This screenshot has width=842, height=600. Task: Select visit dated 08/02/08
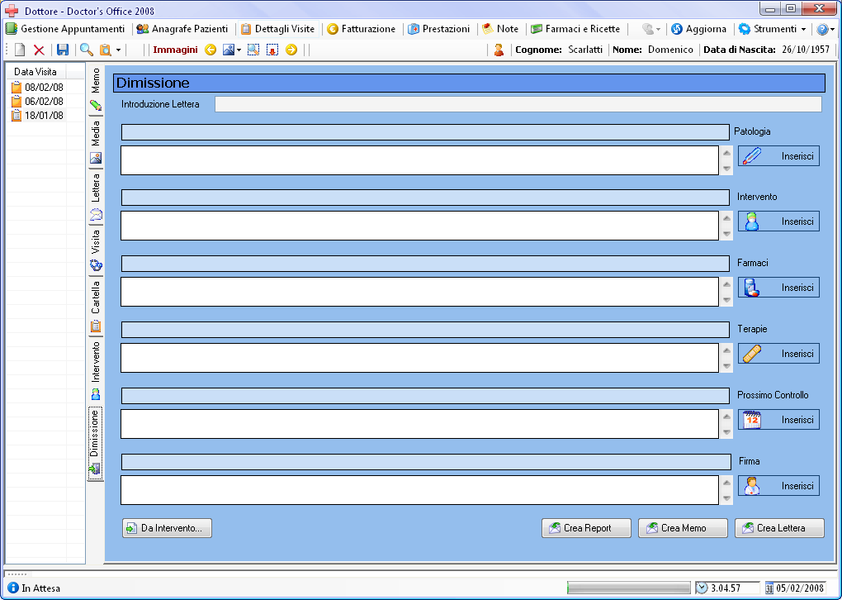tap(38, 87)
